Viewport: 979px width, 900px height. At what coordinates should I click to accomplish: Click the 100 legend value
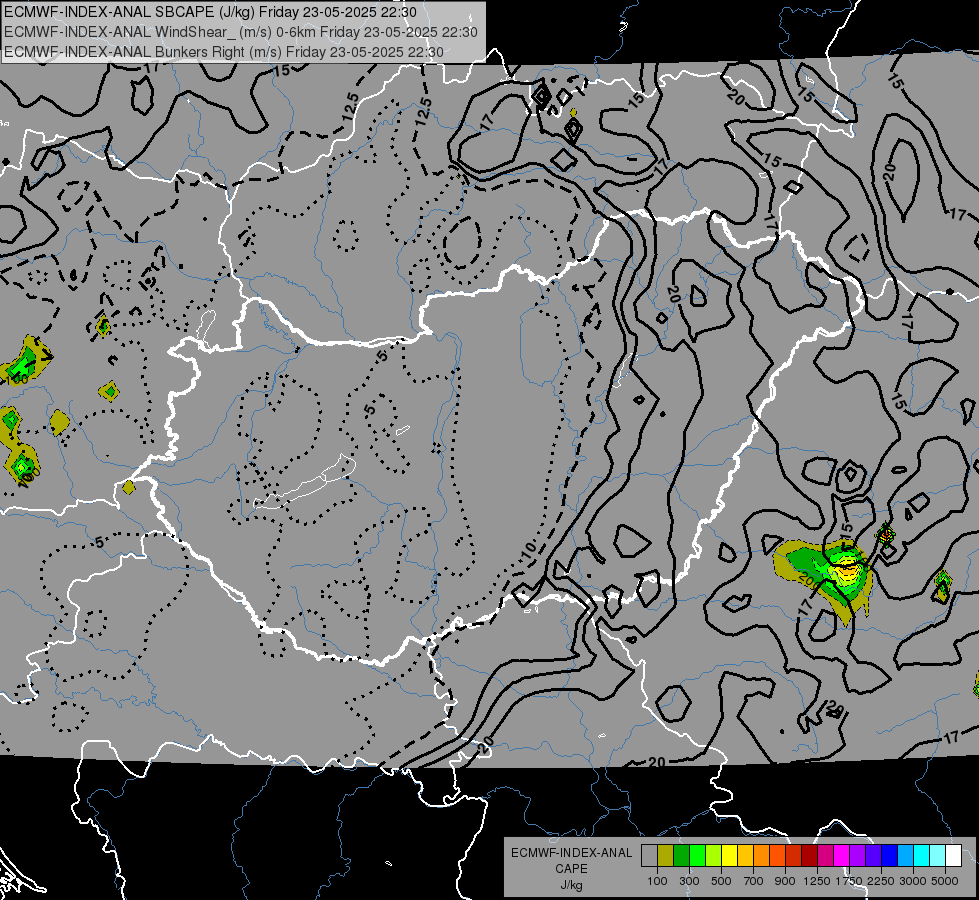pos(657,881)
